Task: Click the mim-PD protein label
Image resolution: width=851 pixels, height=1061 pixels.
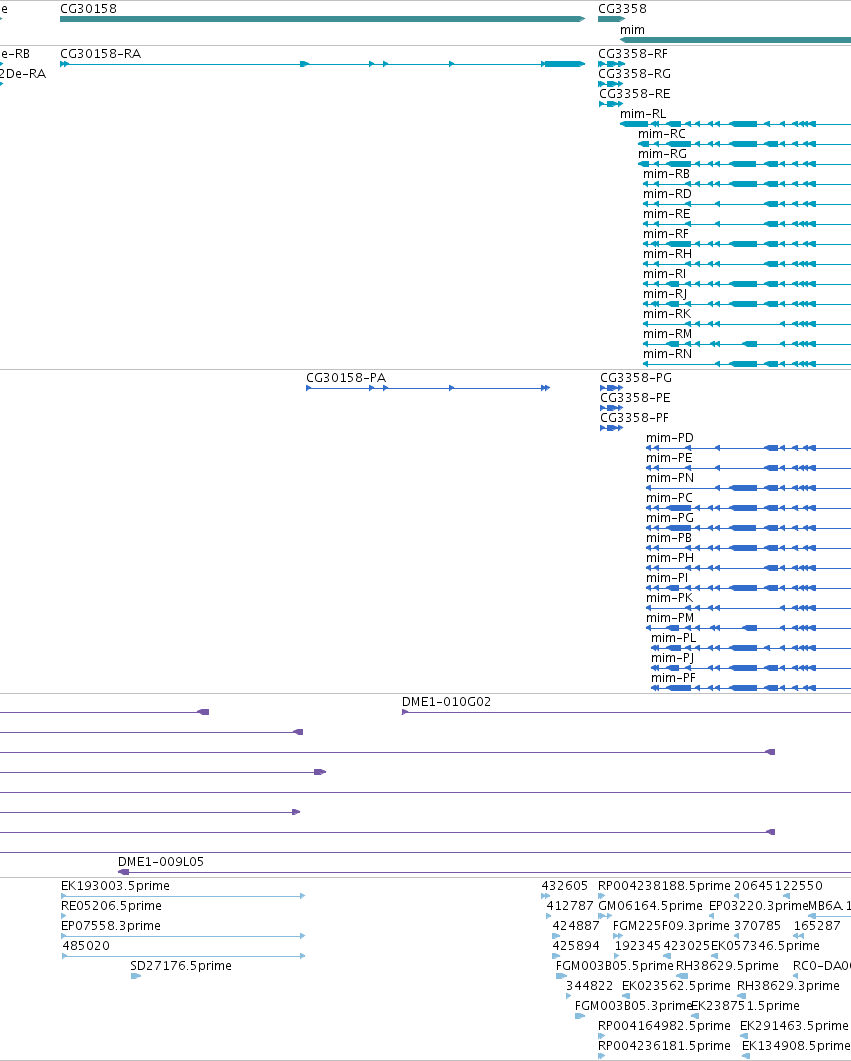Action: point(670,437)
